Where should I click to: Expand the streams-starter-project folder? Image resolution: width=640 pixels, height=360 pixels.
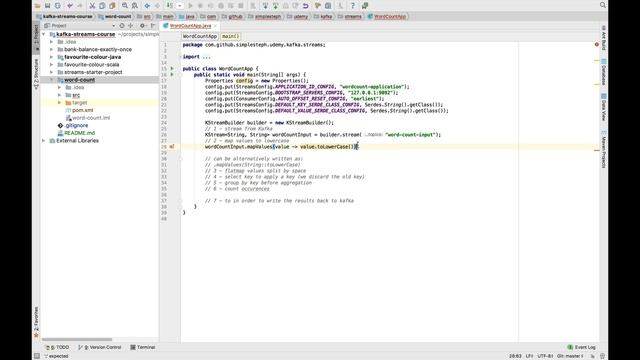51,72
